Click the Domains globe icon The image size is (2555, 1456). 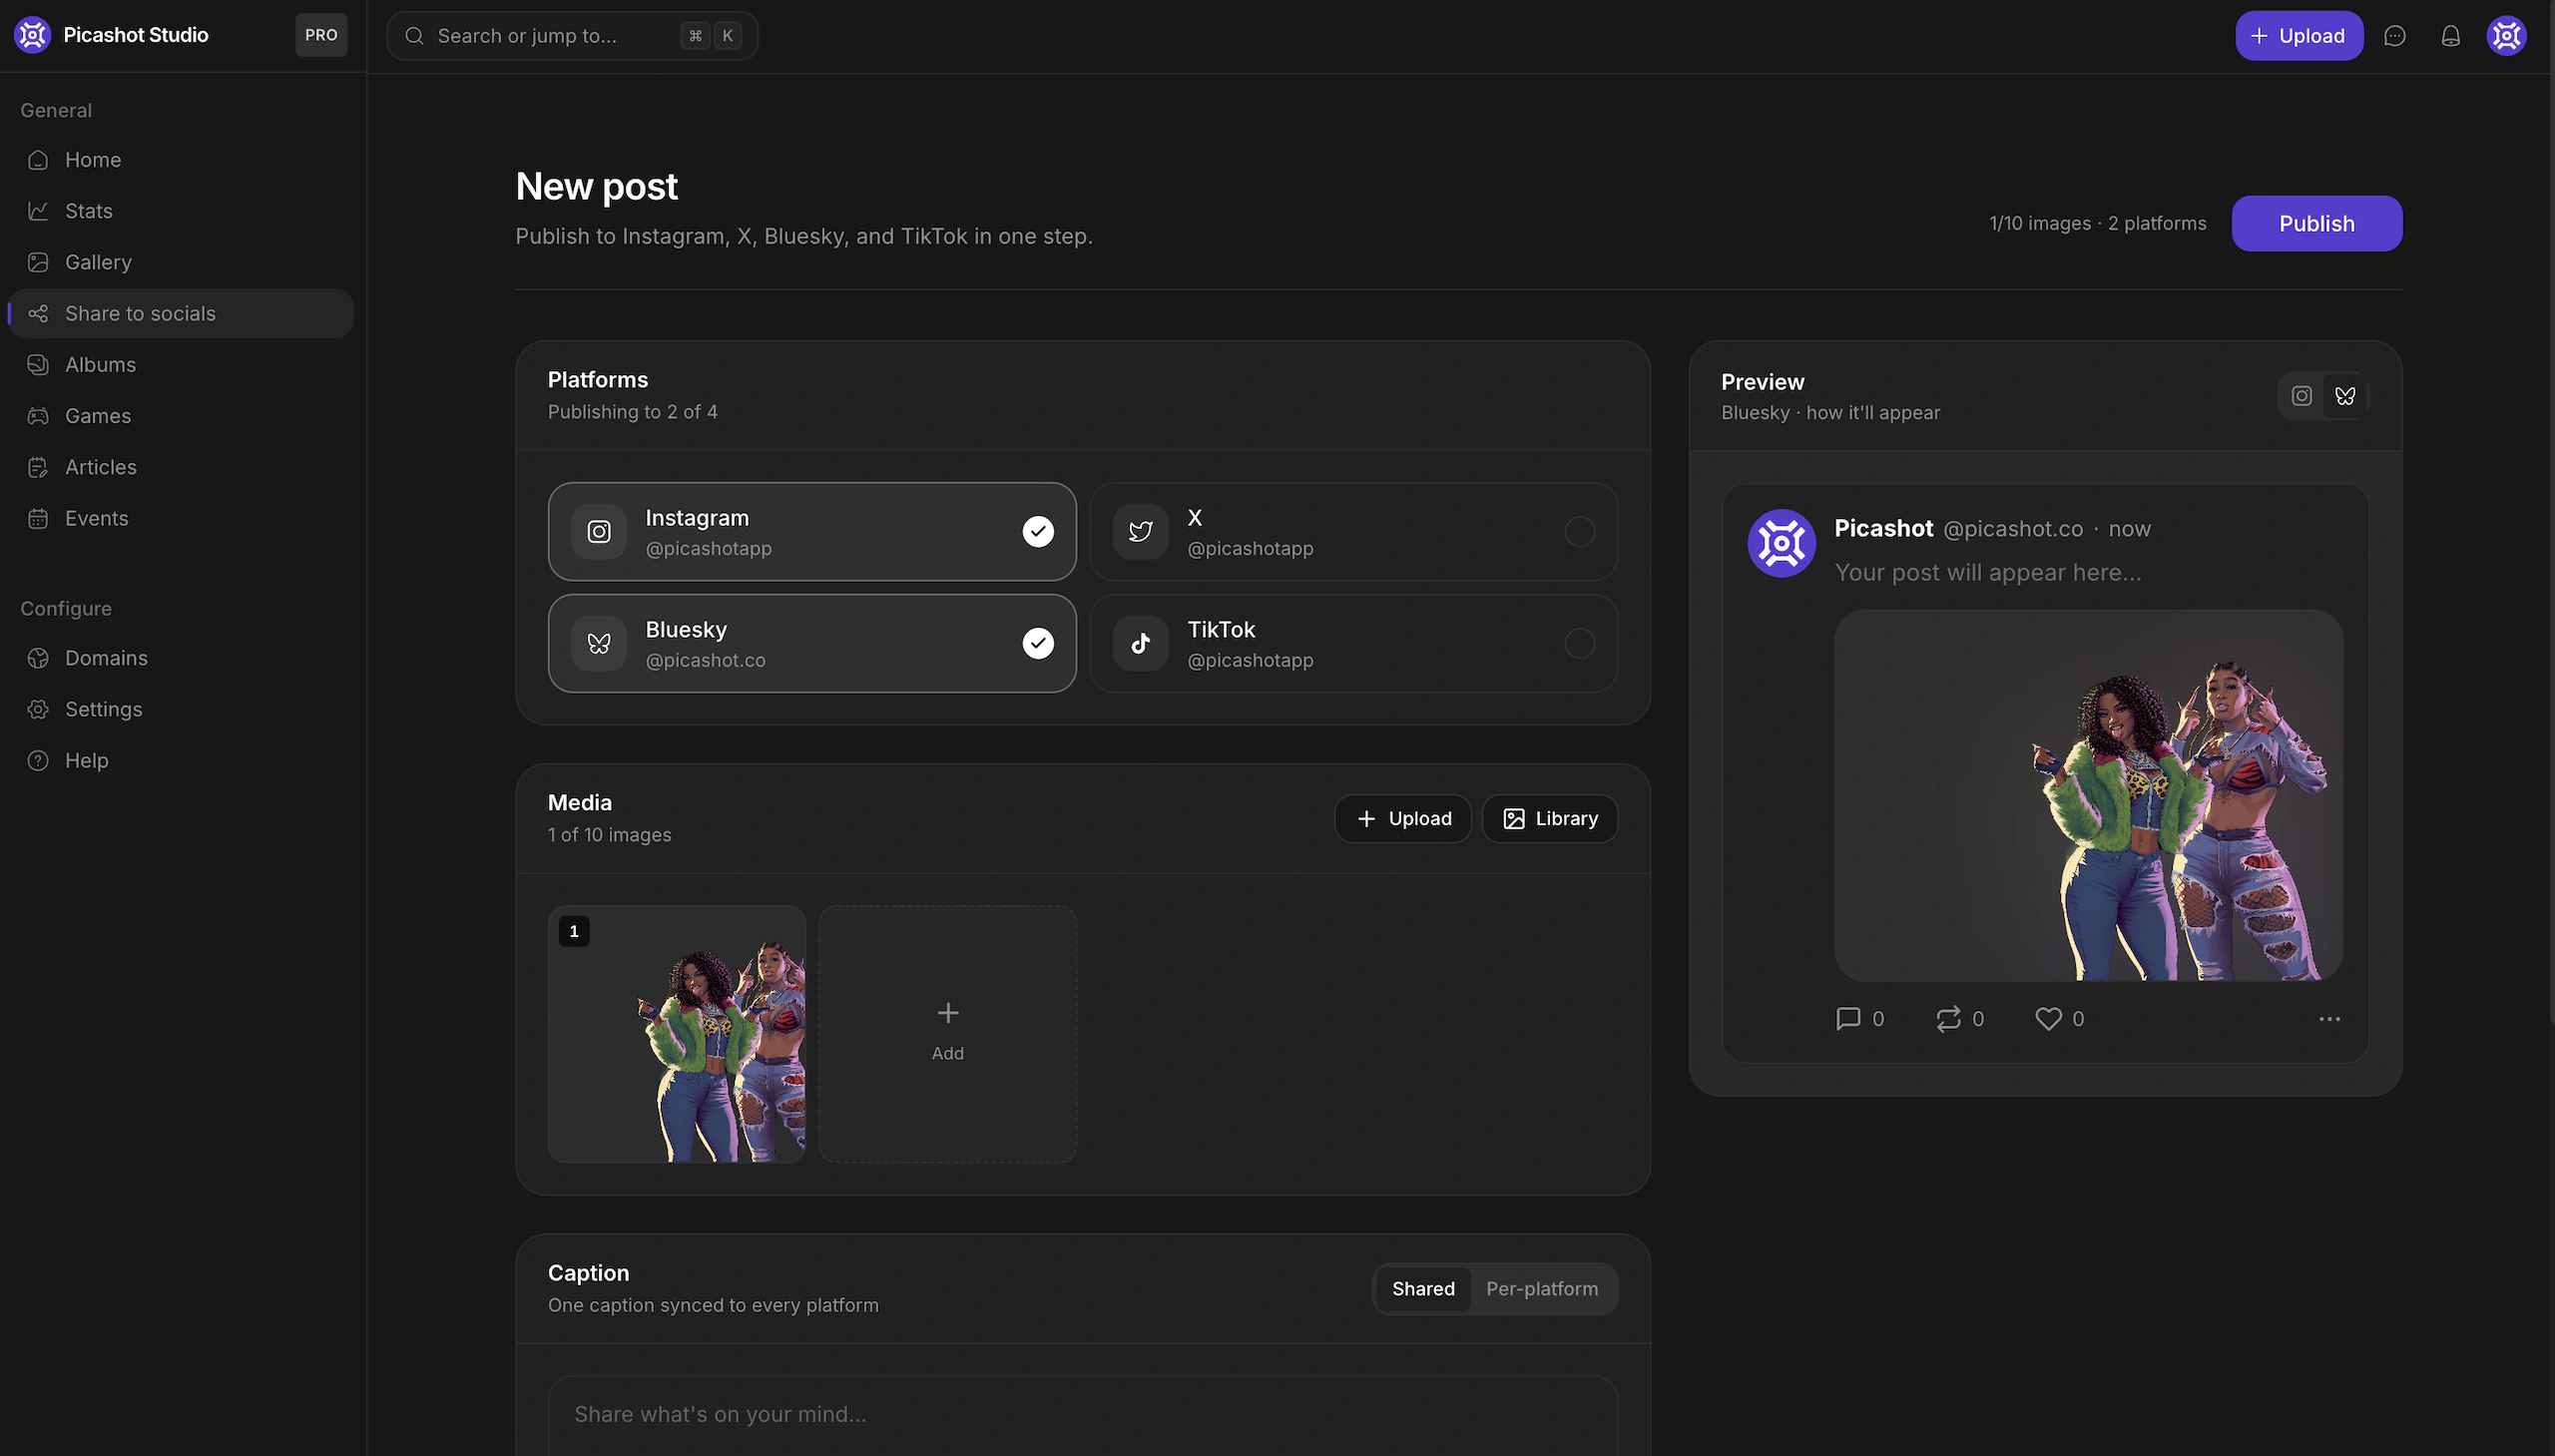point(38,658)
